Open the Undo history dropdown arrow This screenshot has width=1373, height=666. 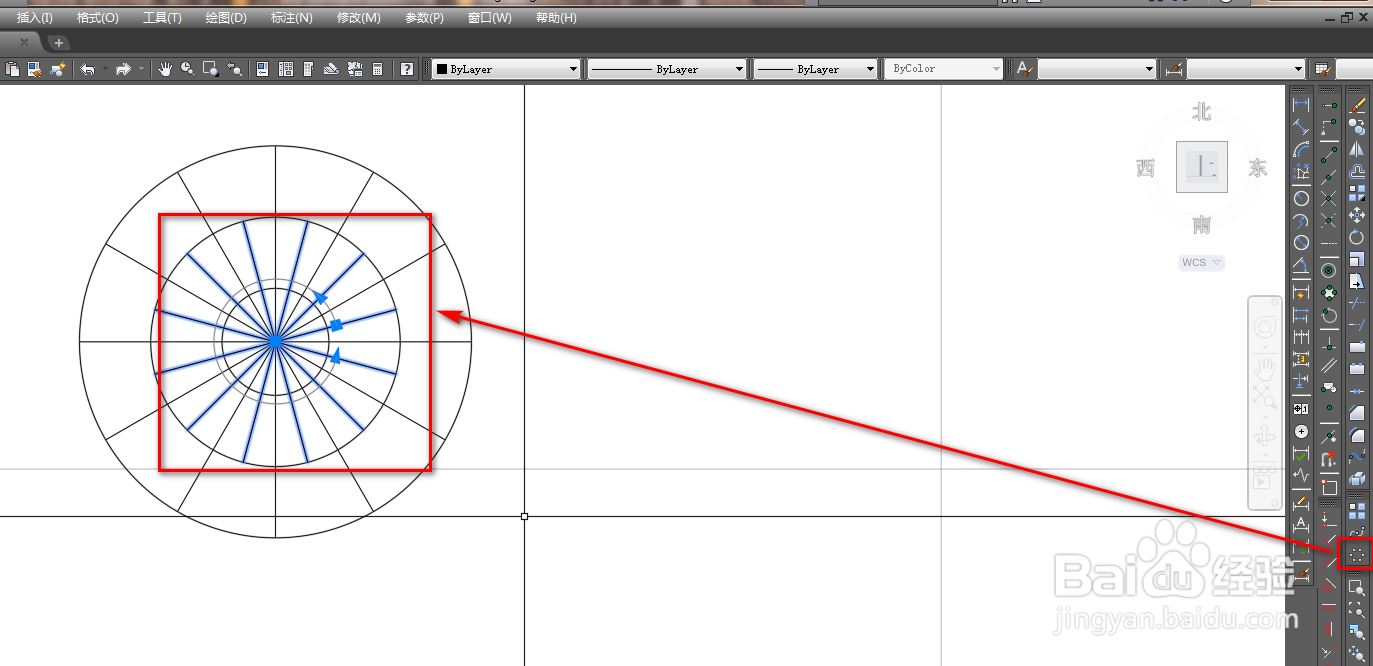pos(105,69)
